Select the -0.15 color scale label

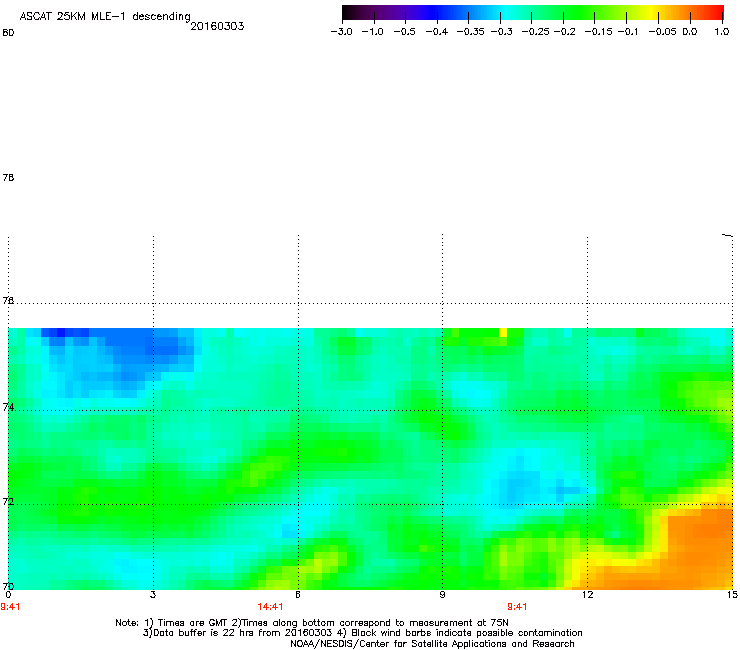coord(598,32)
